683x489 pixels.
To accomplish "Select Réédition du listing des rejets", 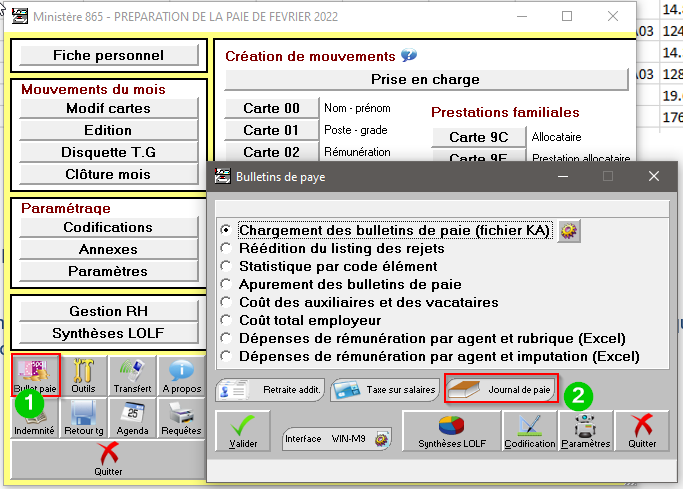I will [227, 248].
